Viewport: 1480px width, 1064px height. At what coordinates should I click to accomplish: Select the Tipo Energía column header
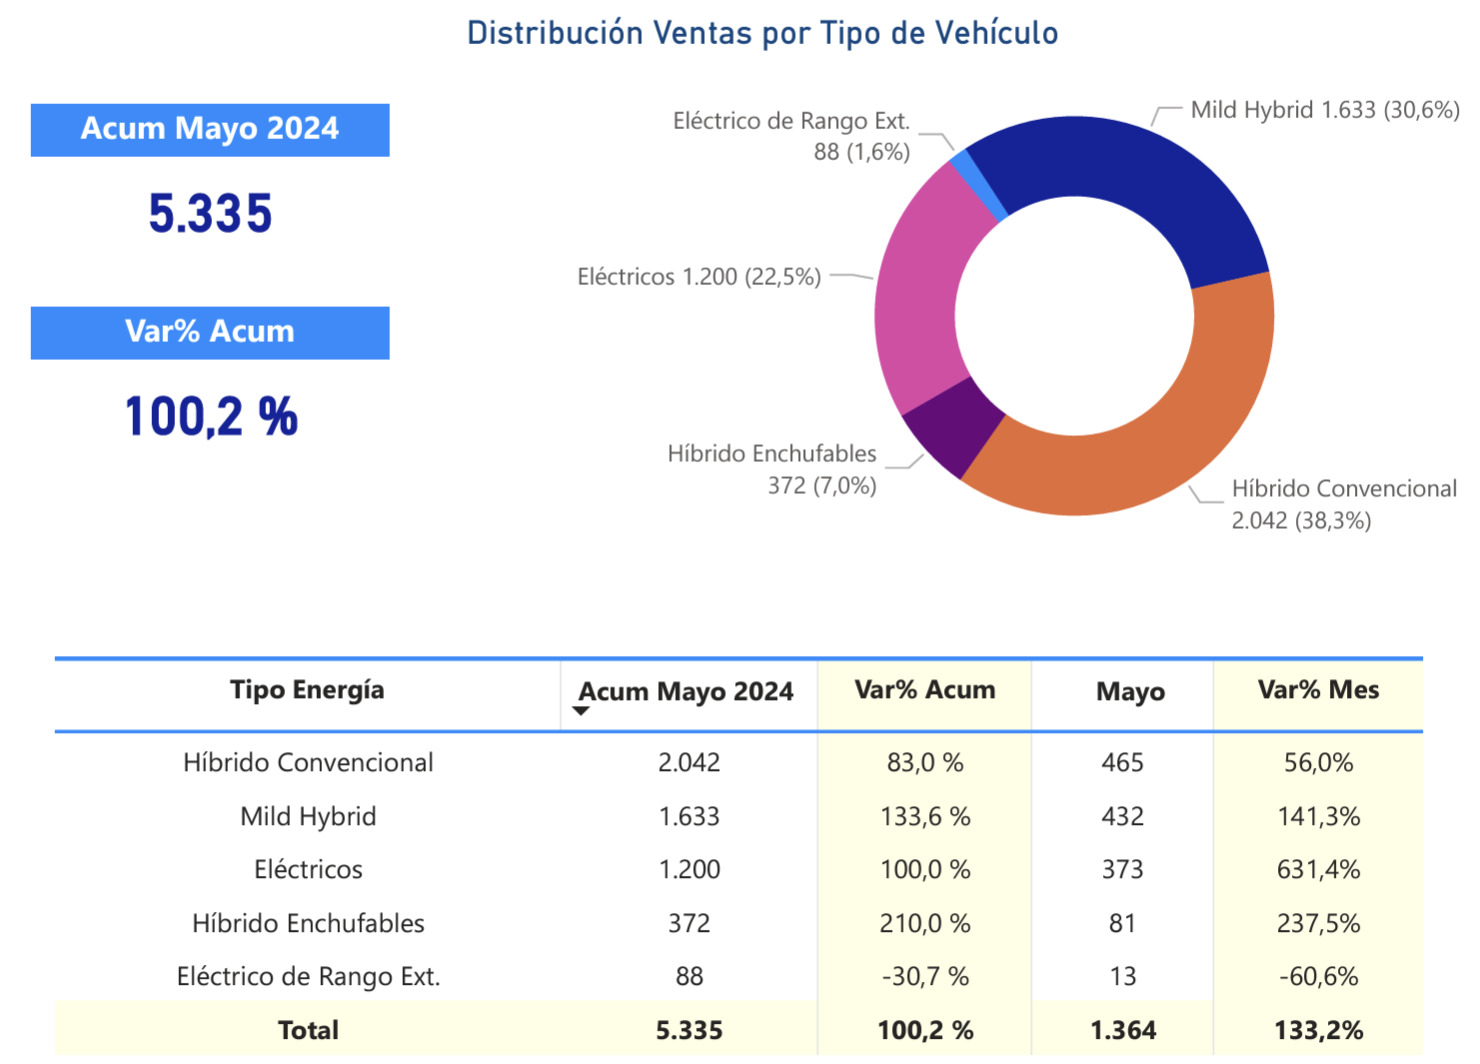(307, 689)
